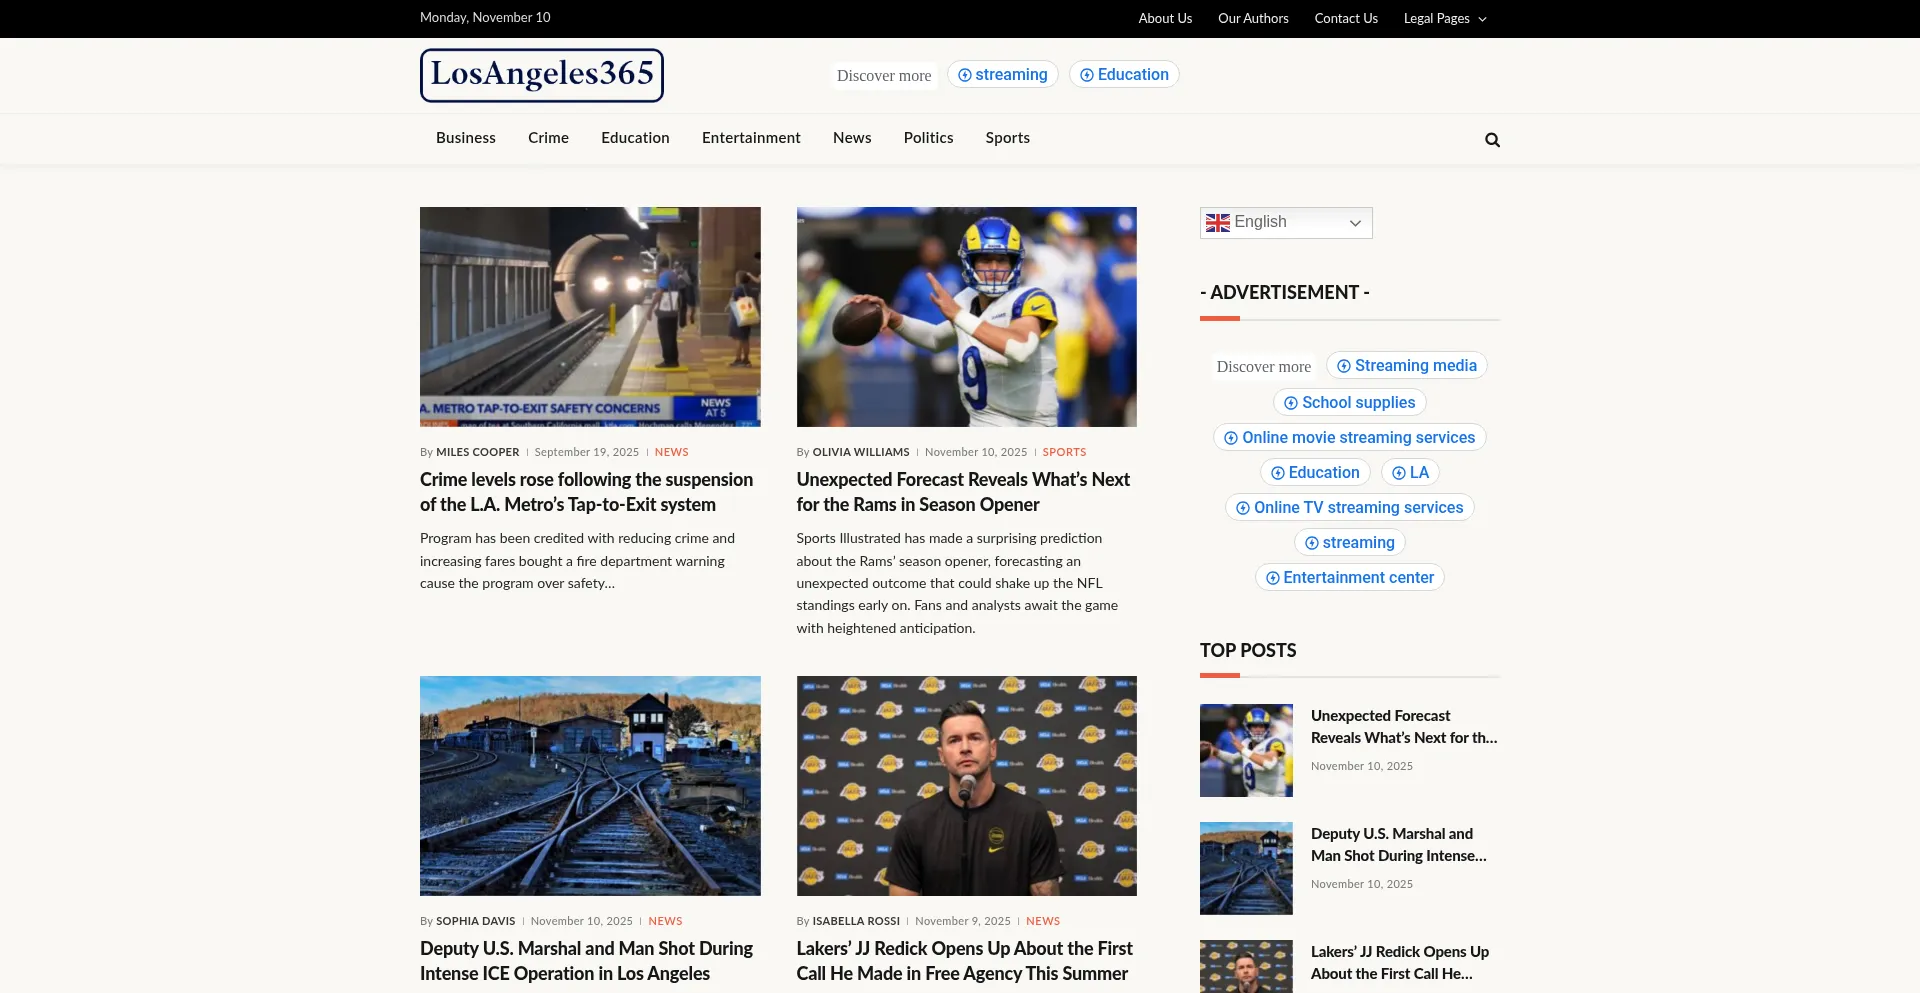Click the plus icon on header streaming tag

coord(965,75)
